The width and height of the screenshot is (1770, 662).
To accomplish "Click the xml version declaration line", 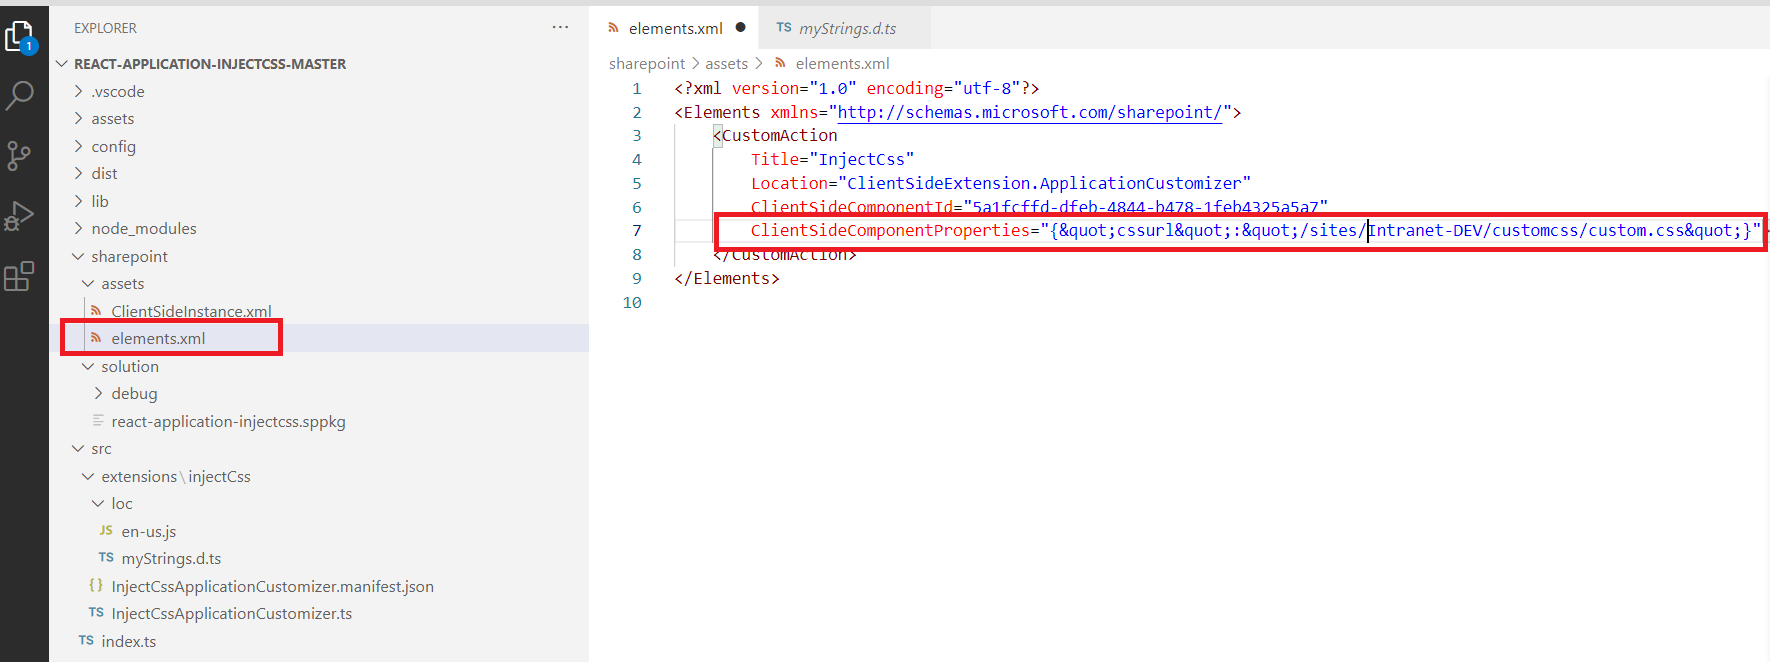I will coord(856,89).
